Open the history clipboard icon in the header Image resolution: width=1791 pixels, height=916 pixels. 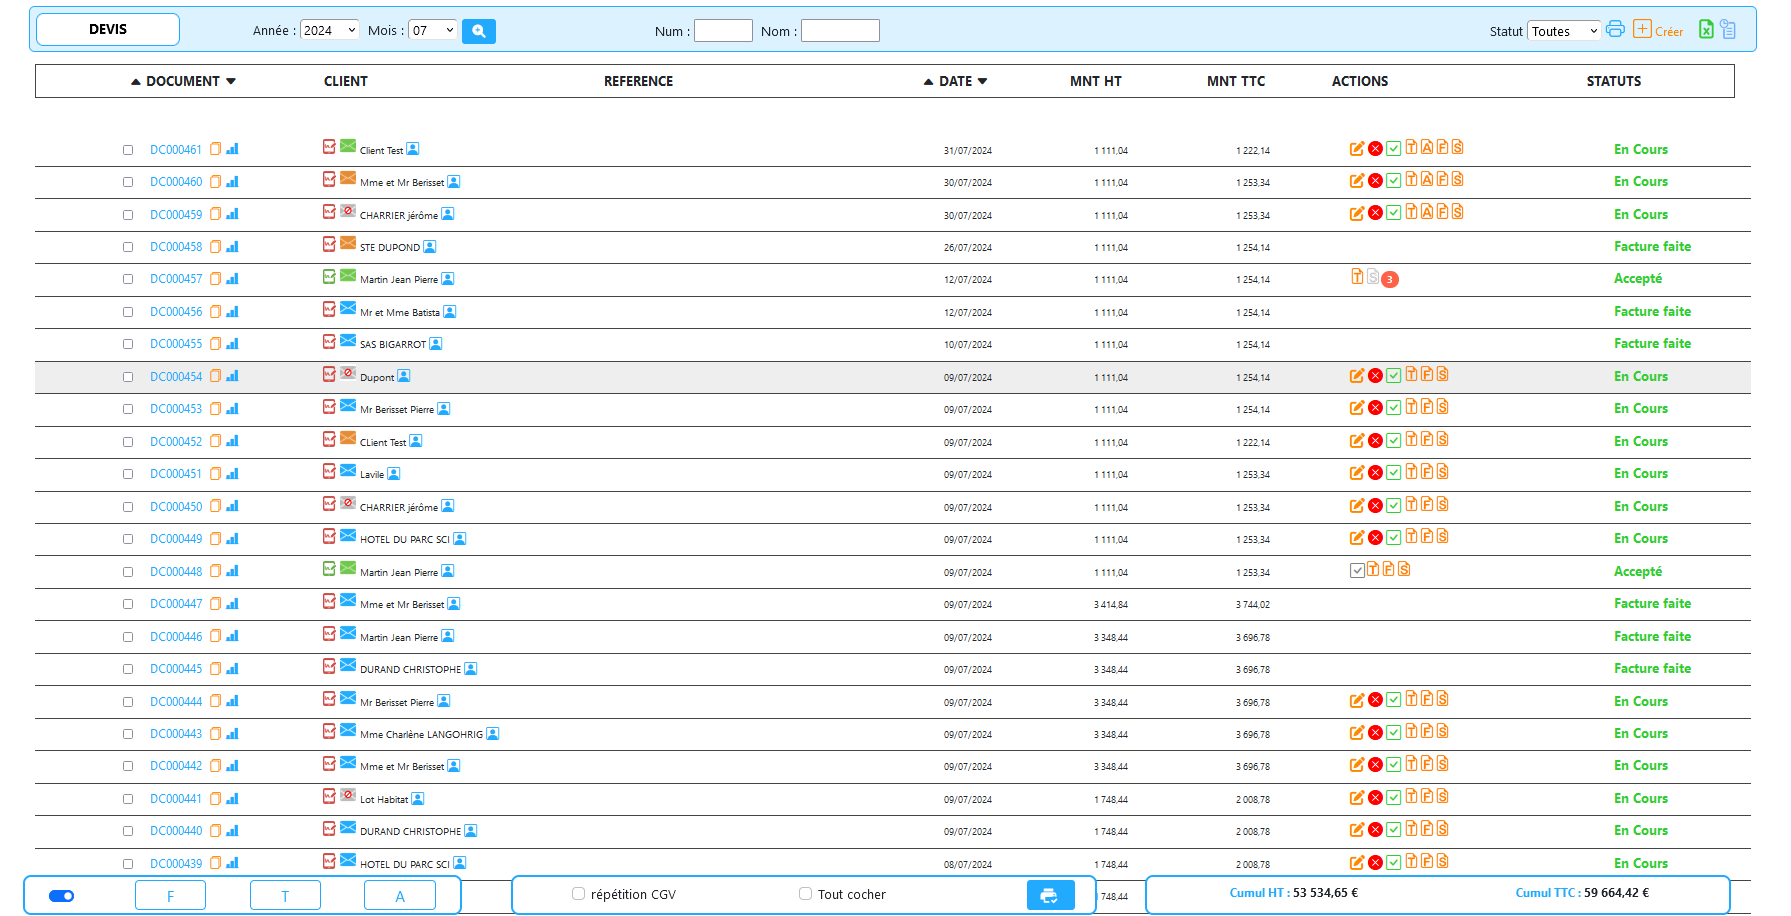tap(1728, 29)
